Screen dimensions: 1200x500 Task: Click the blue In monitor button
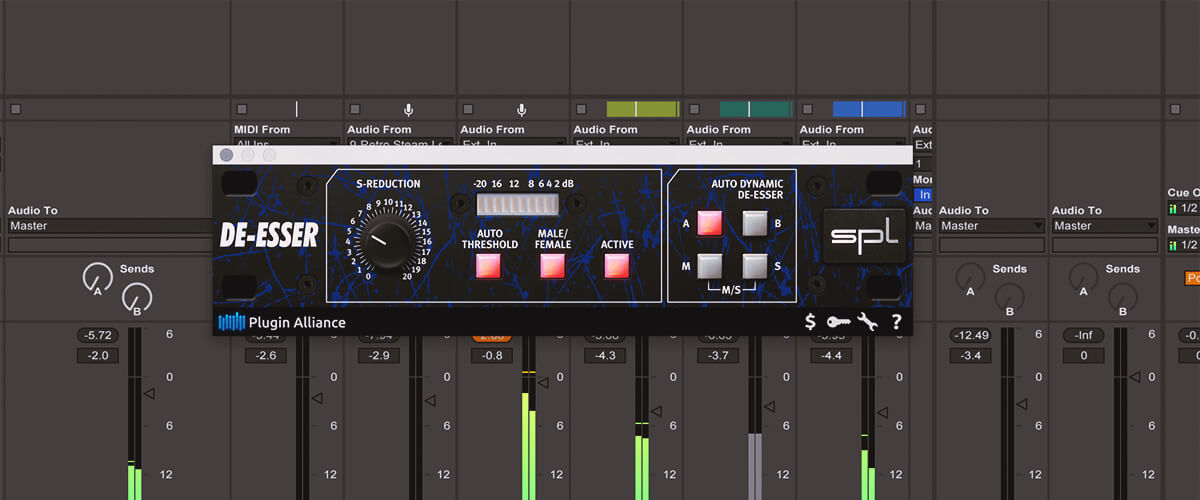923,195
